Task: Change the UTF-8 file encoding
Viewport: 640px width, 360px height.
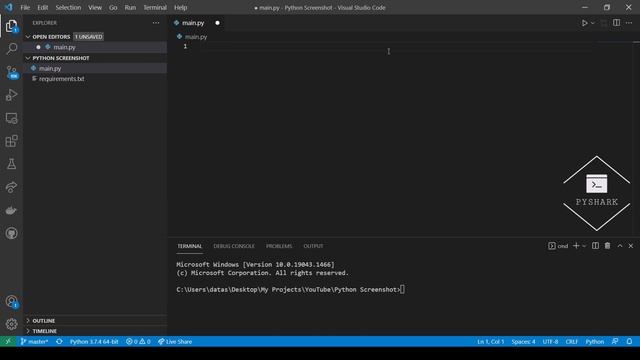Action: (x=550, y=342)
